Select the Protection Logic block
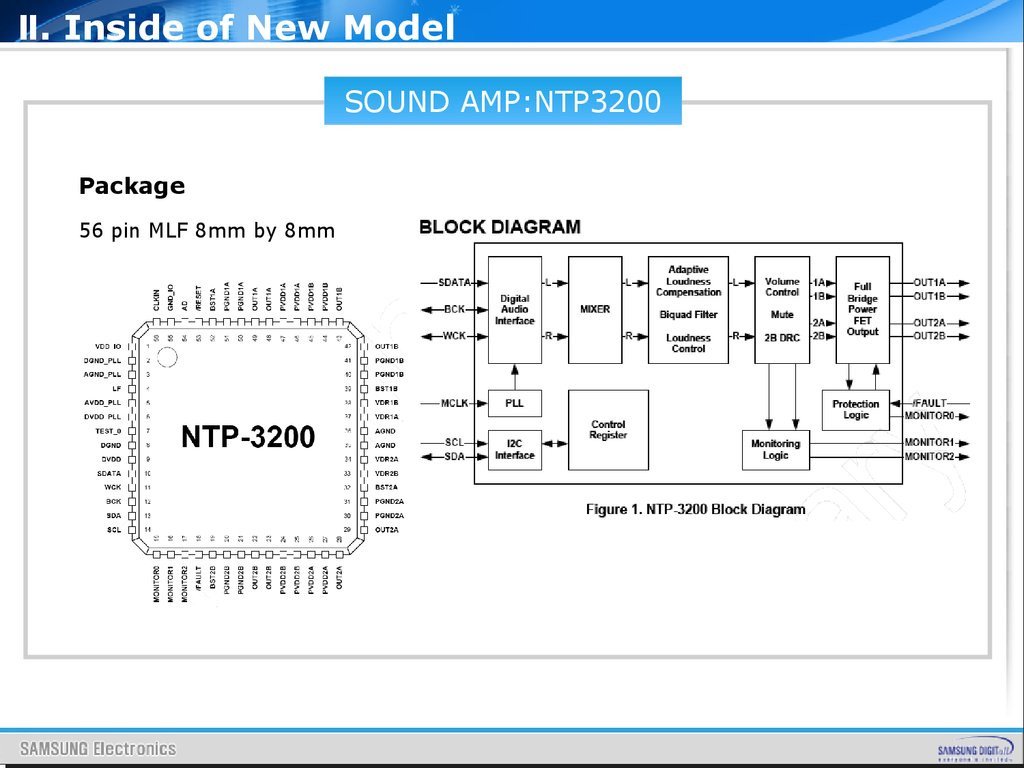 [855, 410]
